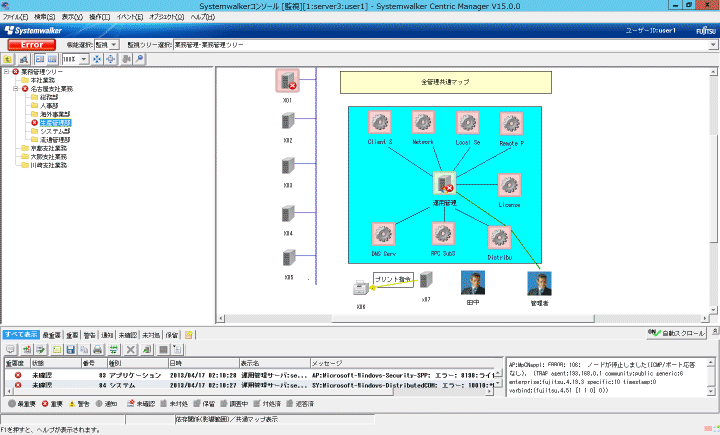Toggle the 自動スクロール auto-scroll button
The image size is (720, 435).
tap(676, 332)
